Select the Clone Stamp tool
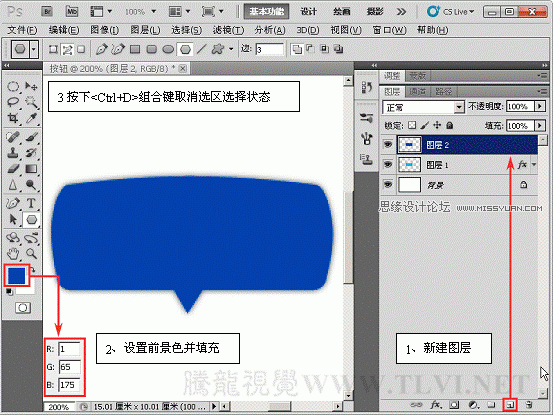This screenshot has width=553, height=415. 13,153
